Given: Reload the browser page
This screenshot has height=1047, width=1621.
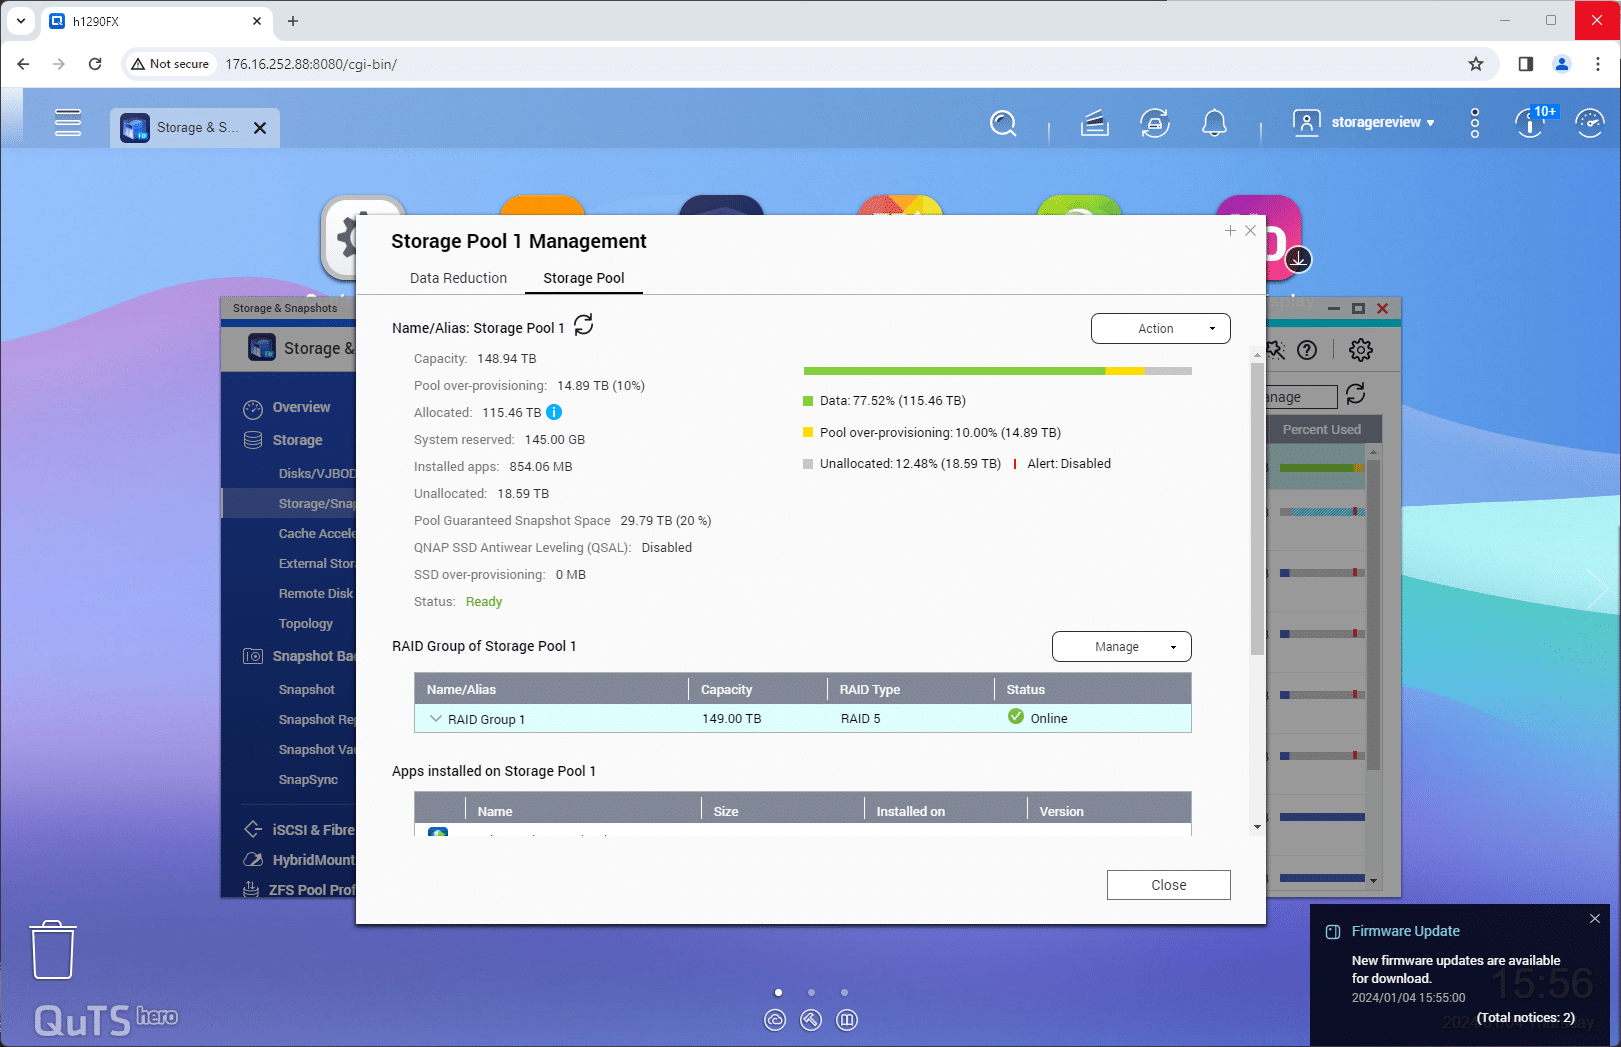Looking at the screenshot, I should click(95, 64).
